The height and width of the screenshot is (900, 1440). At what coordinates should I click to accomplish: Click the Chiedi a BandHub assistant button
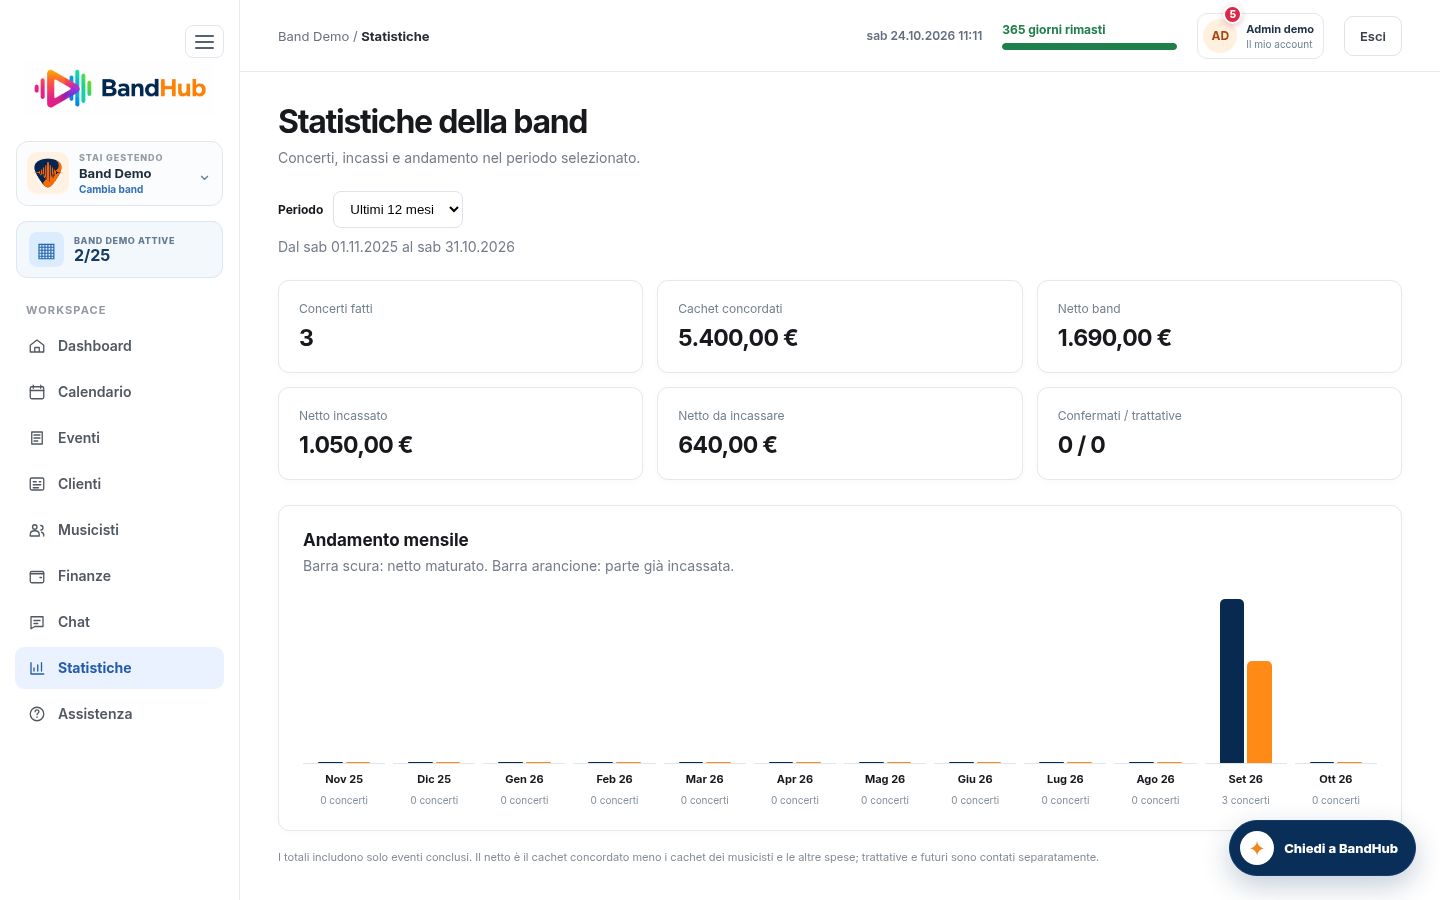pyautogui.click(x=1322, y=848)
